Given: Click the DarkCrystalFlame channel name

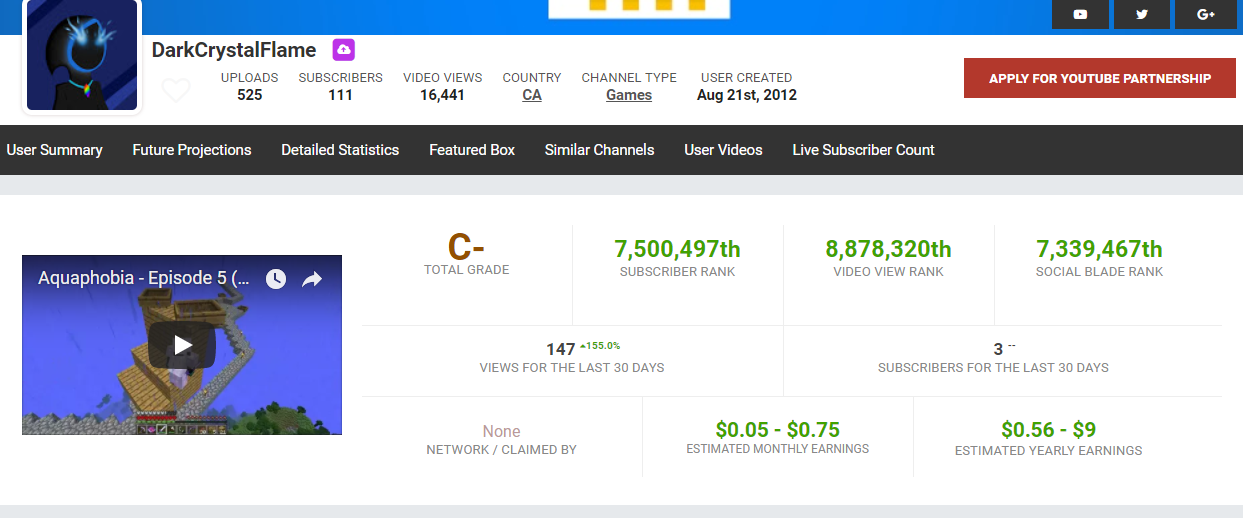Looking at the screenshot, I should coord(234,50).
